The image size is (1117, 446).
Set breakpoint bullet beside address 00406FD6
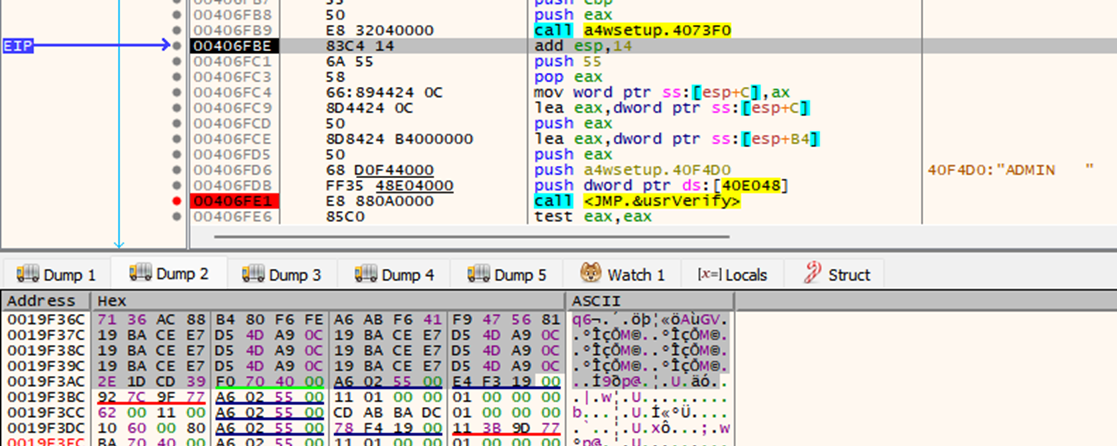177,170
